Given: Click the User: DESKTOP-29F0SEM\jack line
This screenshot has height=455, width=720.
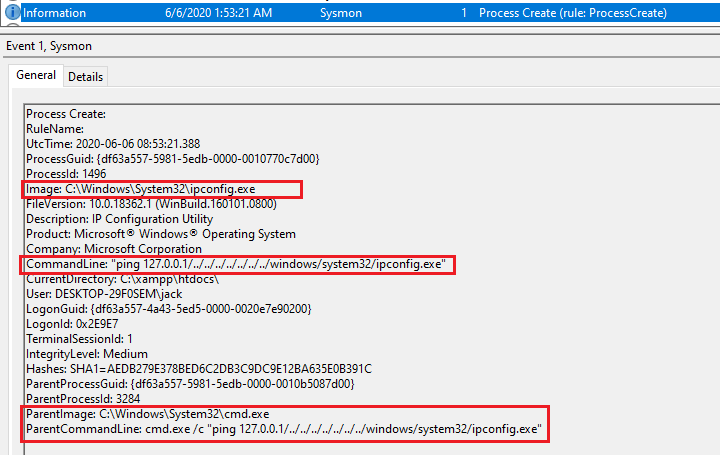Looking at the screenshot, I should coord(104,294).
